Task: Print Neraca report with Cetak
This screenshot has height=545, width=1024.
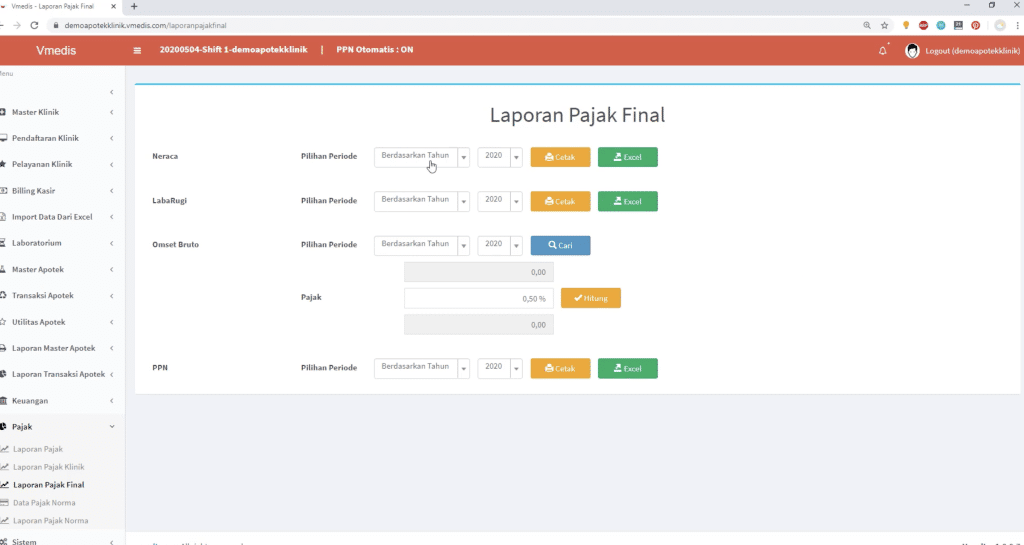Action: point(560,157)
